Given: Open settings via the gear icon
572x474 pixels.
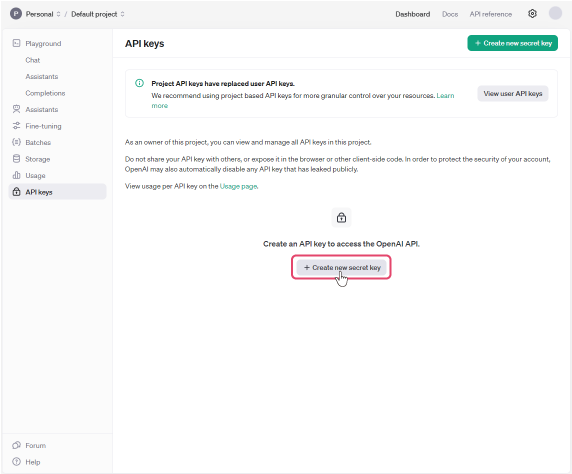Looking at the screenshot, I should coord(532,14).
